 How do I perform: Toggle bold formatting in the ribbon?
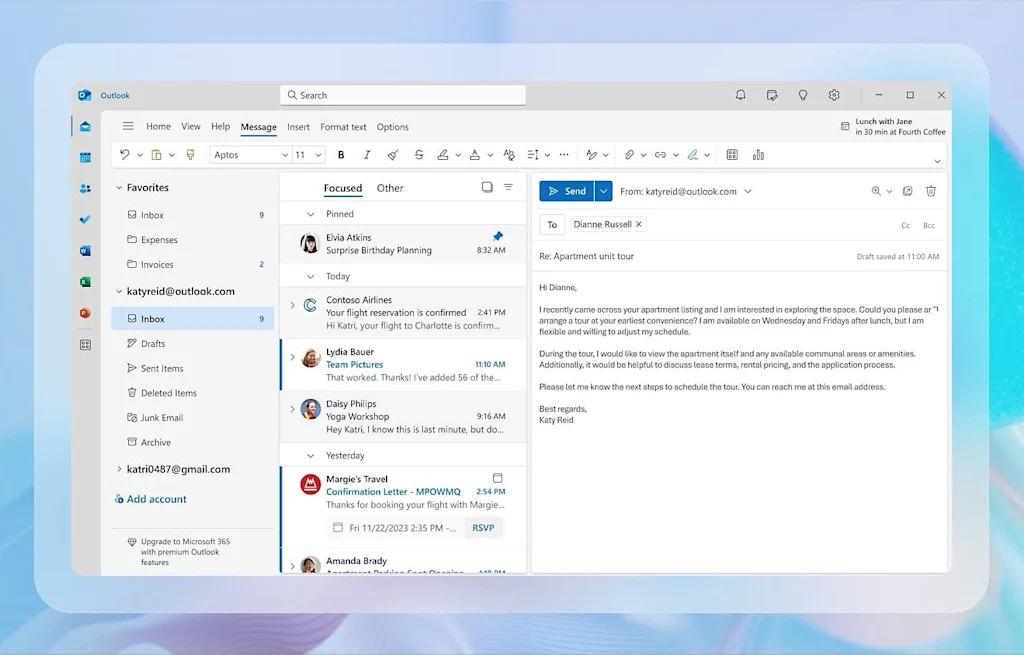pos(342,155)
